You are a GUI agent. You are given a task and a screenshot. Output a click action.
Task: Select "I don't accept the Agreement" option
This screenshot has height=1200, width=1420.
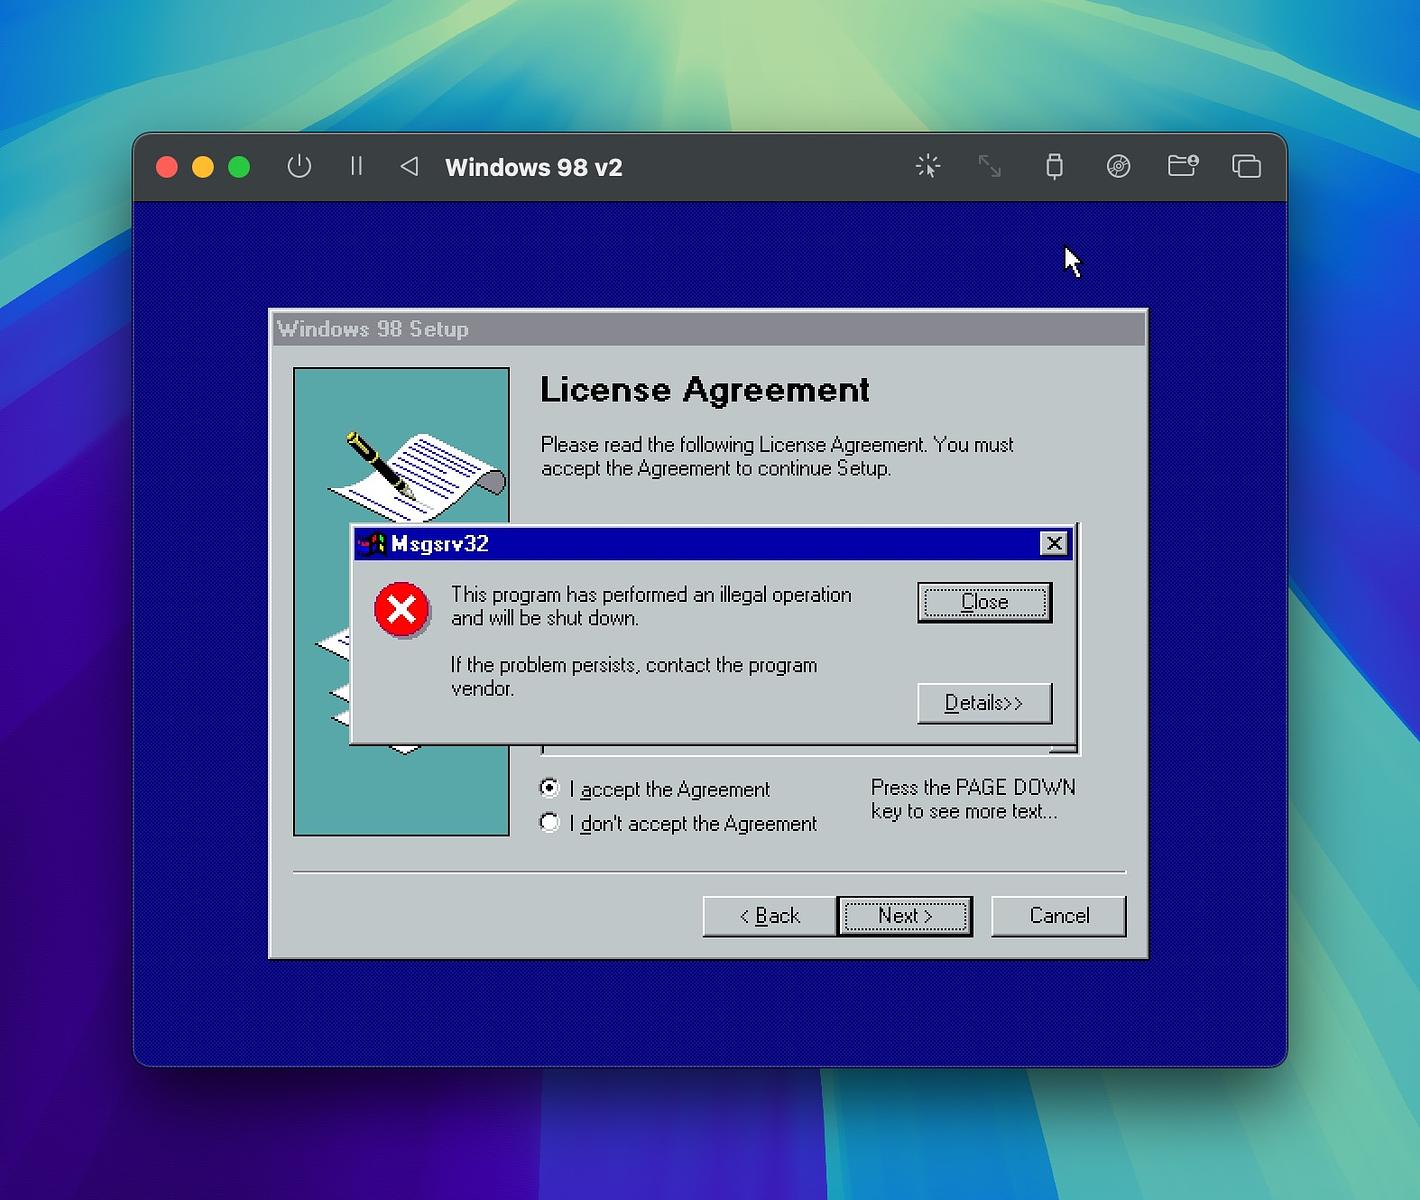click(x=549, y=823)
